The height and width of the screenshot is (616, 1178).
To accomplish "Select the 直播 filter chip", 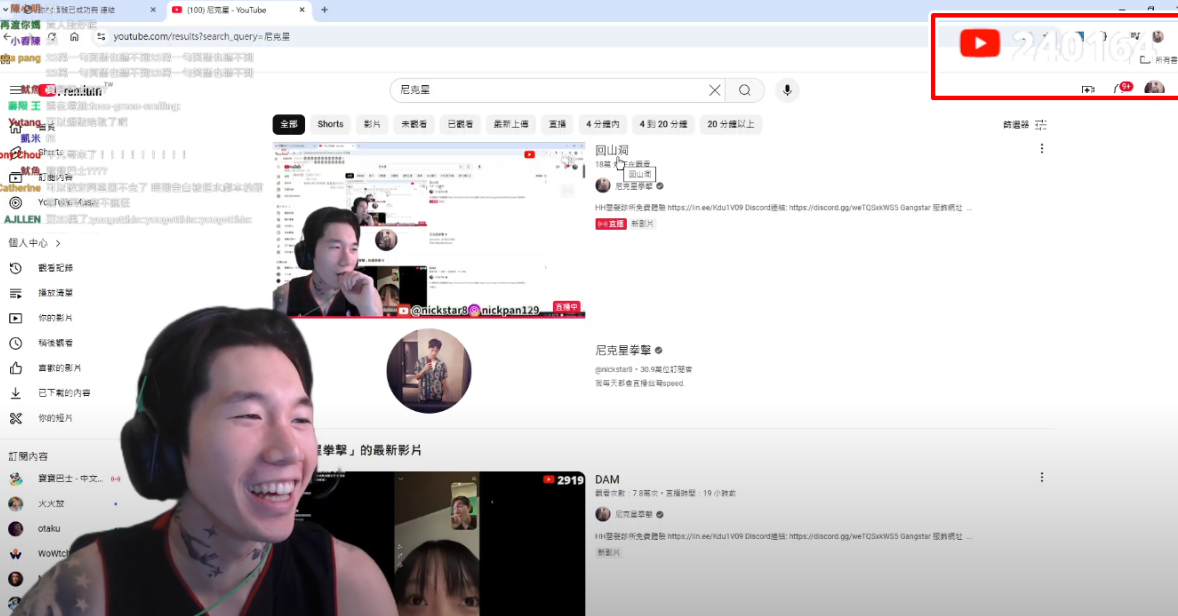I will (557, 124).
